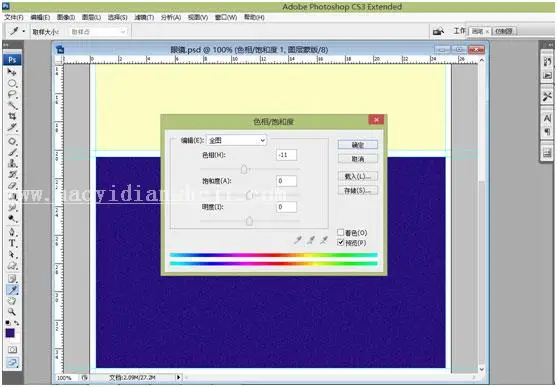Select the Pen tool
The width and height of the screenshot is (557, 387).
pos(12,232)
